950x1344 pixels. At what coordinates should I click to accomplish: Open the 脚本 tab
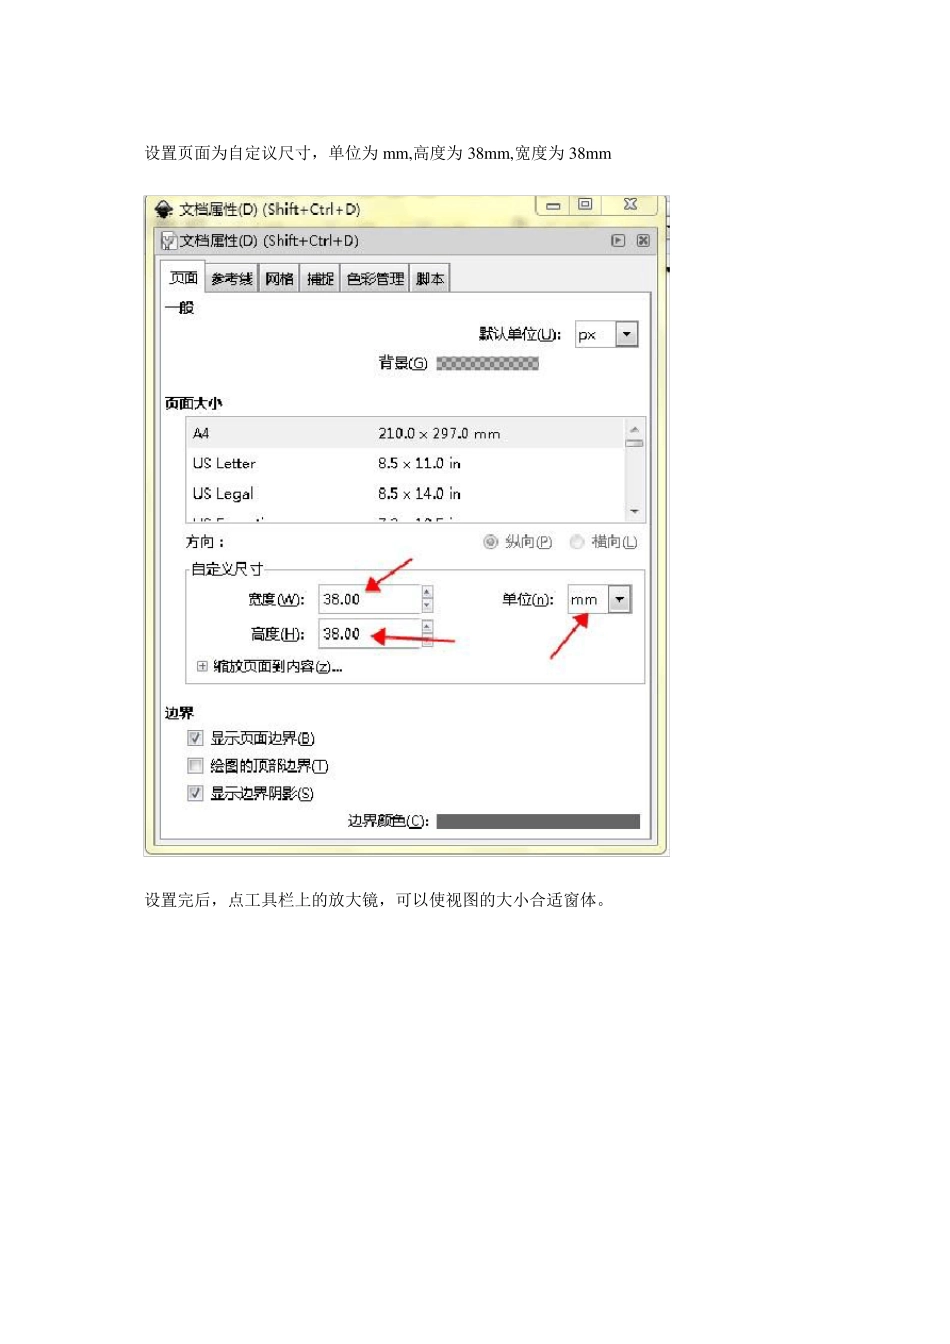pyautogui.click(x=430, y=279)
